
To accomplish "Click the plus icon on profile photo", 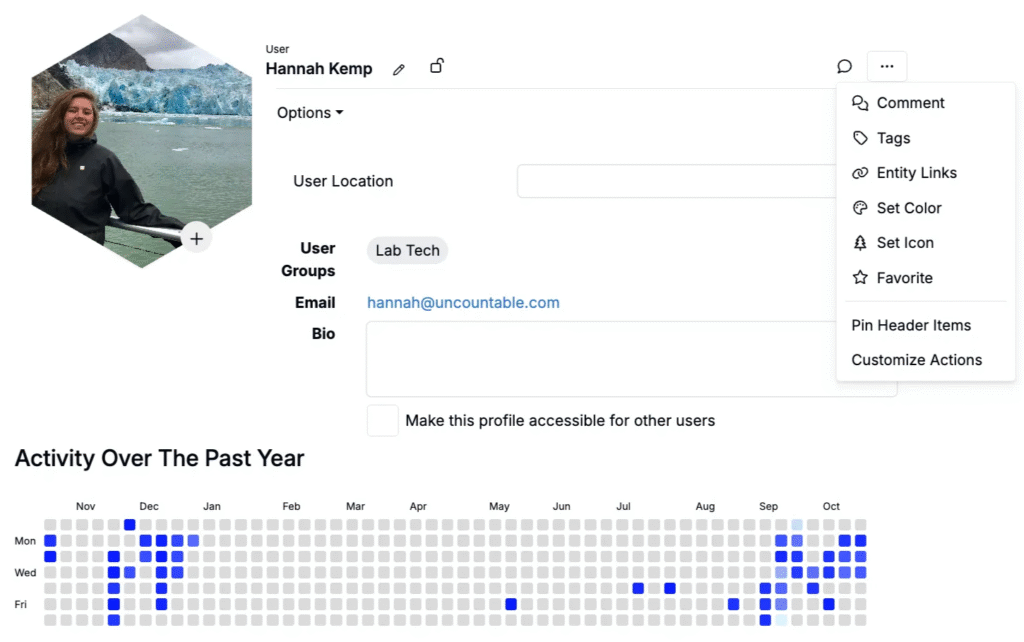I will click(197, 238).
